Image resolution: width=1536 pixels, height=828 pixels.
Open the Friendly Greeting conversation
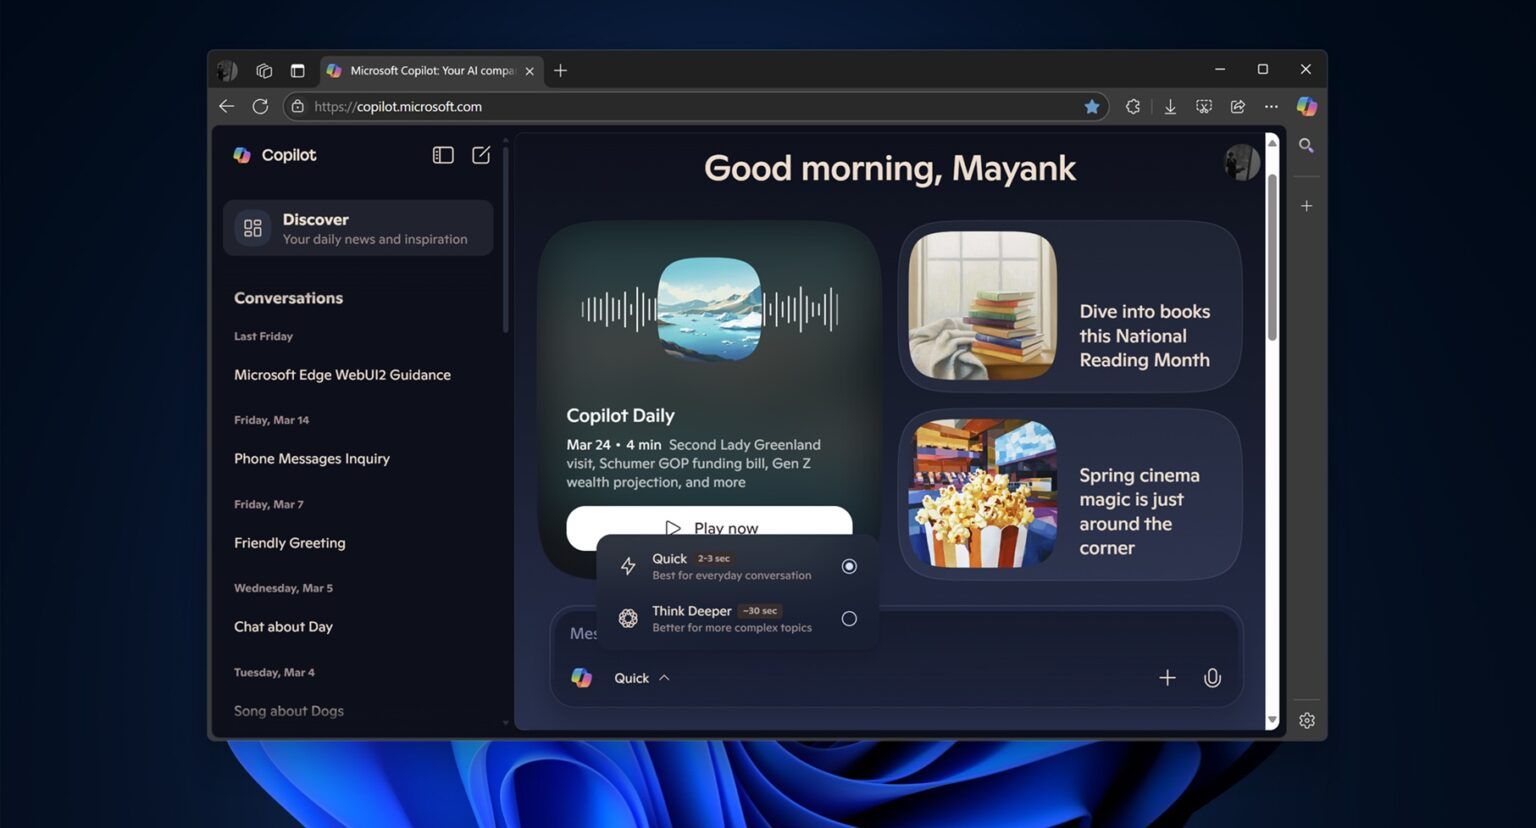pos(290,543)
